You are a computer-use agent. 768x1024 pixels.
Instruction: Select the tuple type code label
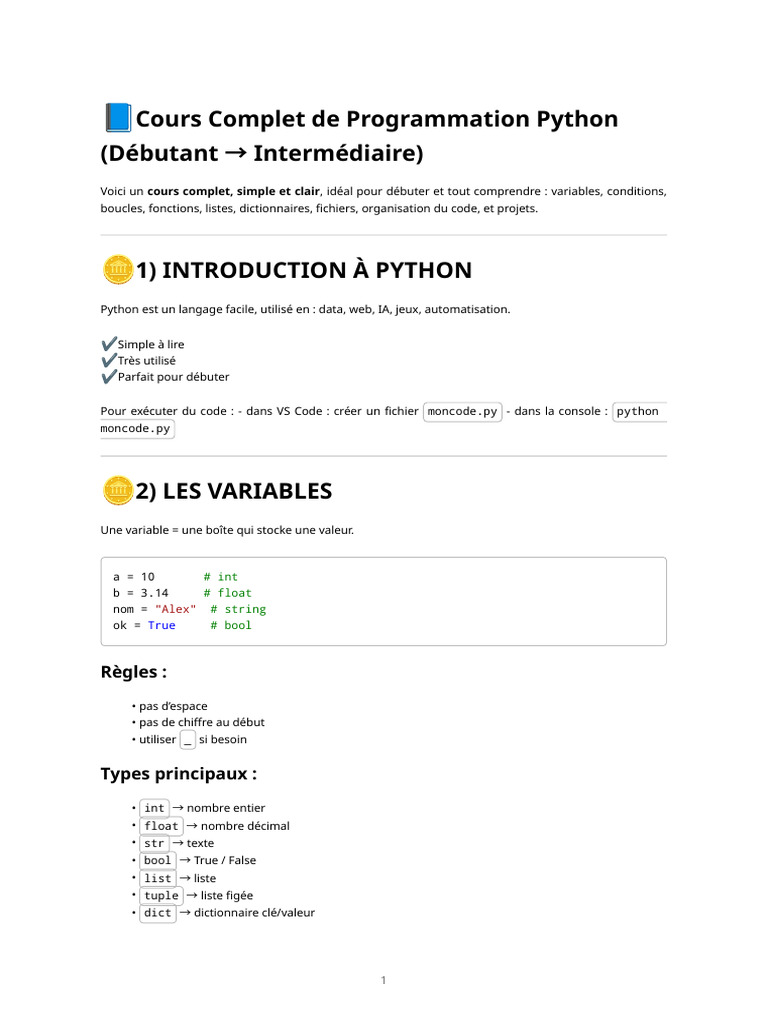pos(161,895)
